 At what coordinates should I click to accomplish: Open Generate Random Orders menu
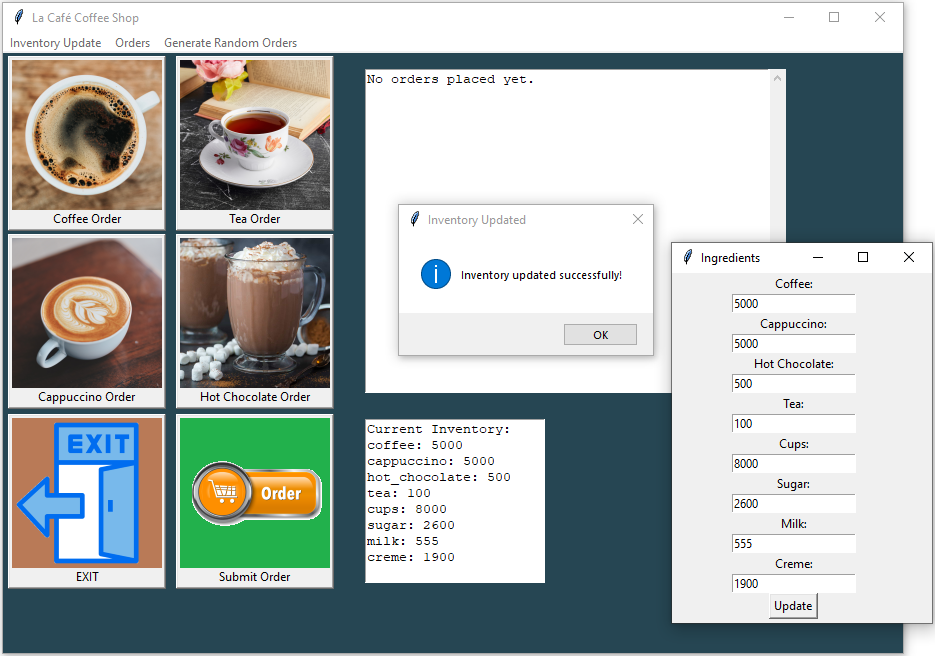coord(230,43)
